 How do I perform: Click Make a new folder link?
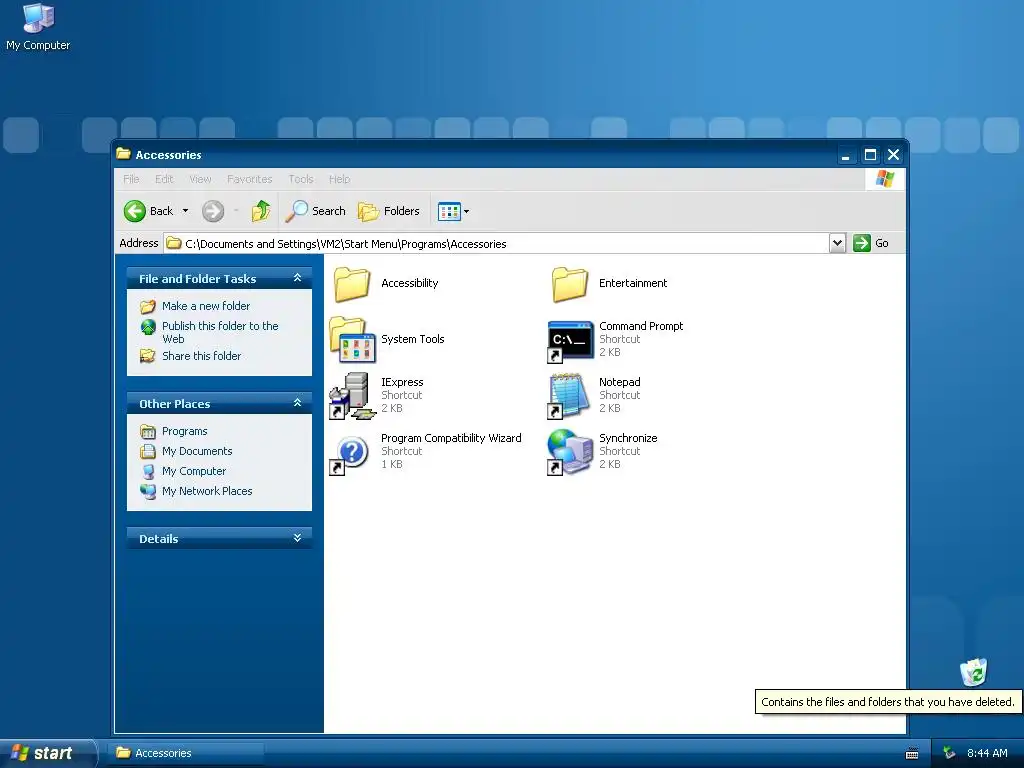point(206,306)
